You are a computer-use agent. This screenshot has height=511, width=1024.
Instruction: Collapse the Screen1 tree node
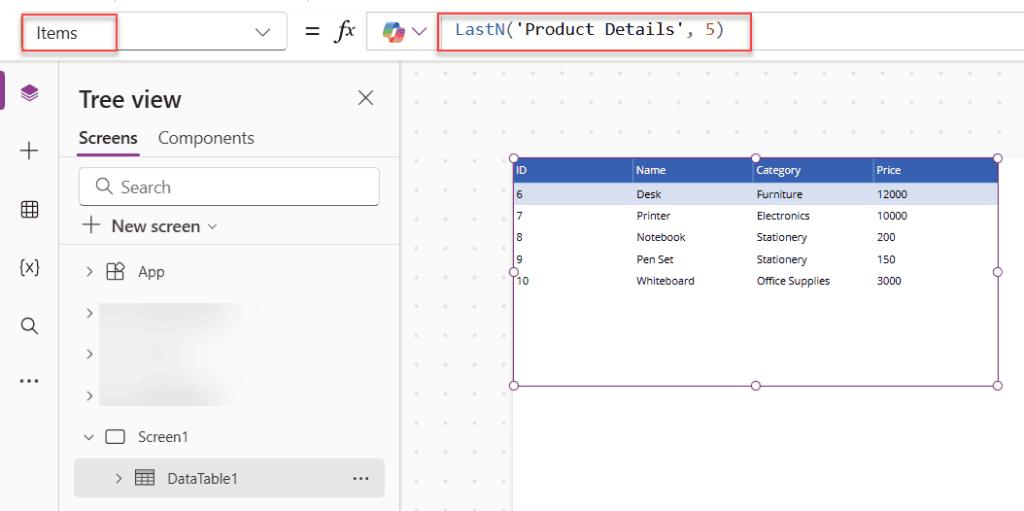(x=89, y=437)
